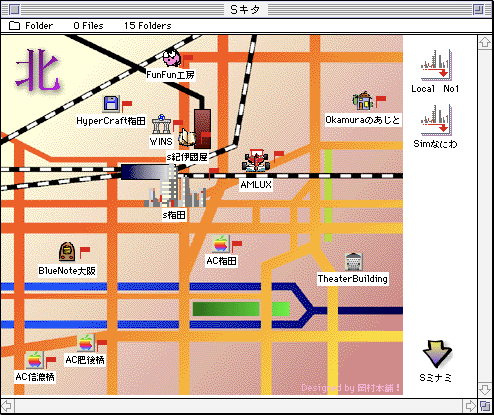
Task: Click the AC信濃橋 label
Action: (35, 377)
